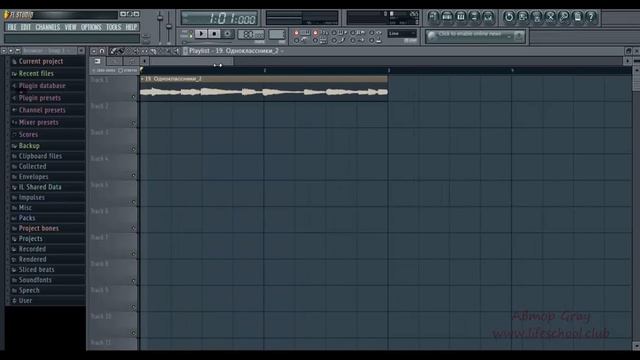The image size is (640, 360).
Task: Click the scissors audio editor icon
Action: pyautogui.click(x=550, y=17)
